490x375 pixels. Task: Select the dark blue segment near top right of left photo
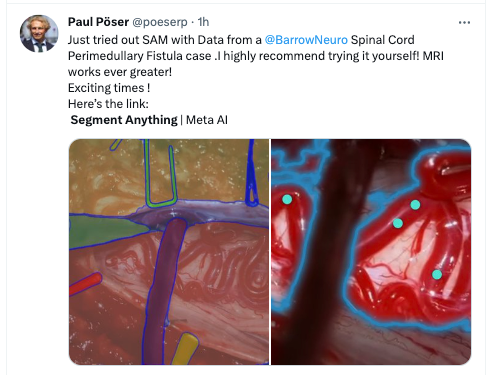click(252, 173)
